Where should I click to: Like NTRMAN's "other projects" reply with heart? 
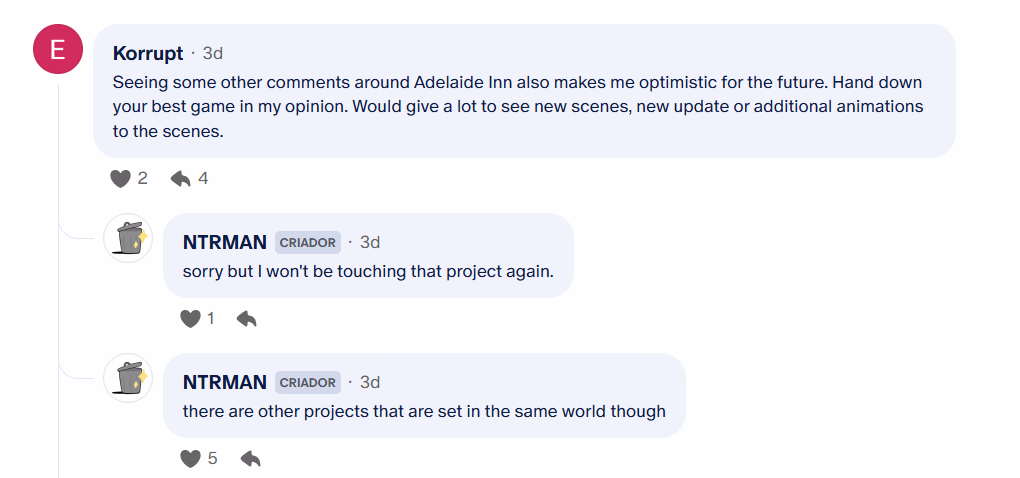click(x=190, y=458)
